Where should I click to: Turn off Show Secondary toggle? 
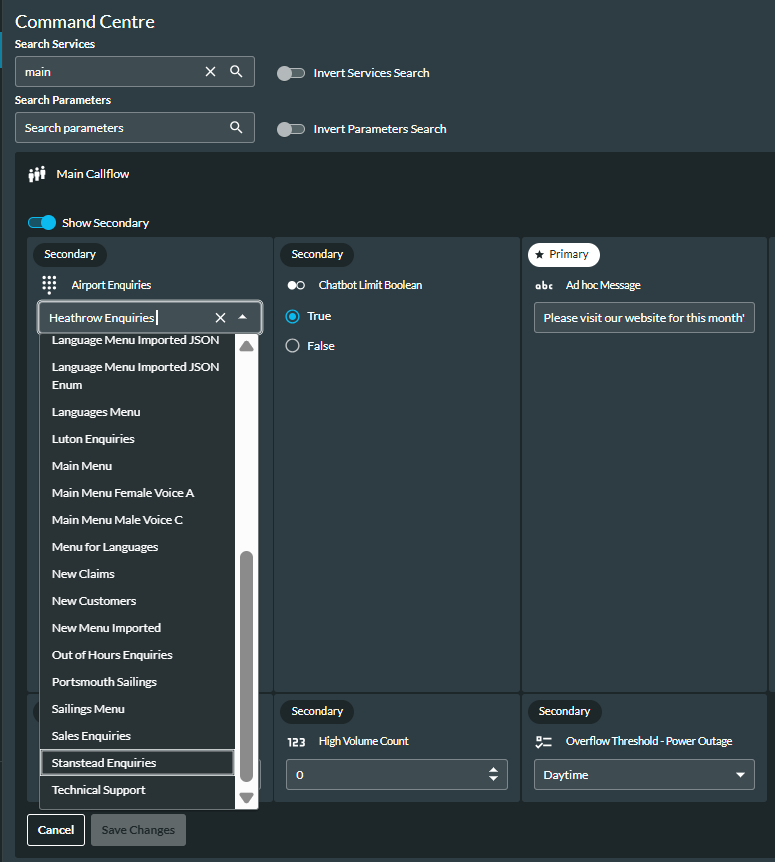pos(42,223)
